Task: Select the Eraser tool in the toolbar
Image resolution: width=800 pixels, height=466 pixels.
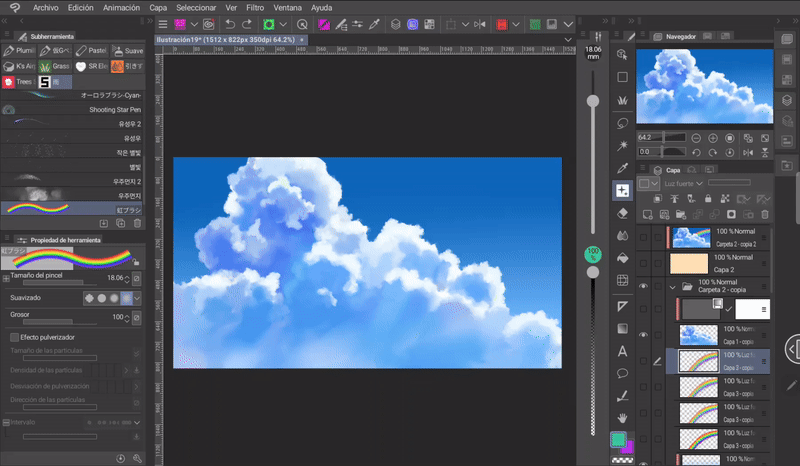Action: pos(622,213)
